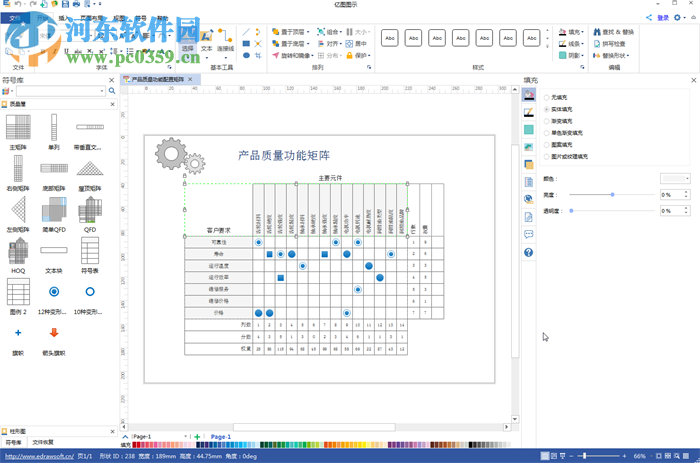Pick the rectangle shape tool
This screenshot has height=463, width=700.
(246, 44)
